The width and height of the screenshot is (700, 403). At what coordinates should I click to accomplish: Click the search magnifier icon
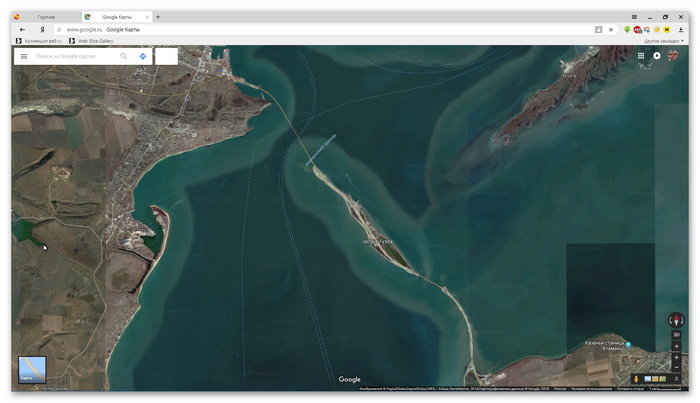point(124,56)
